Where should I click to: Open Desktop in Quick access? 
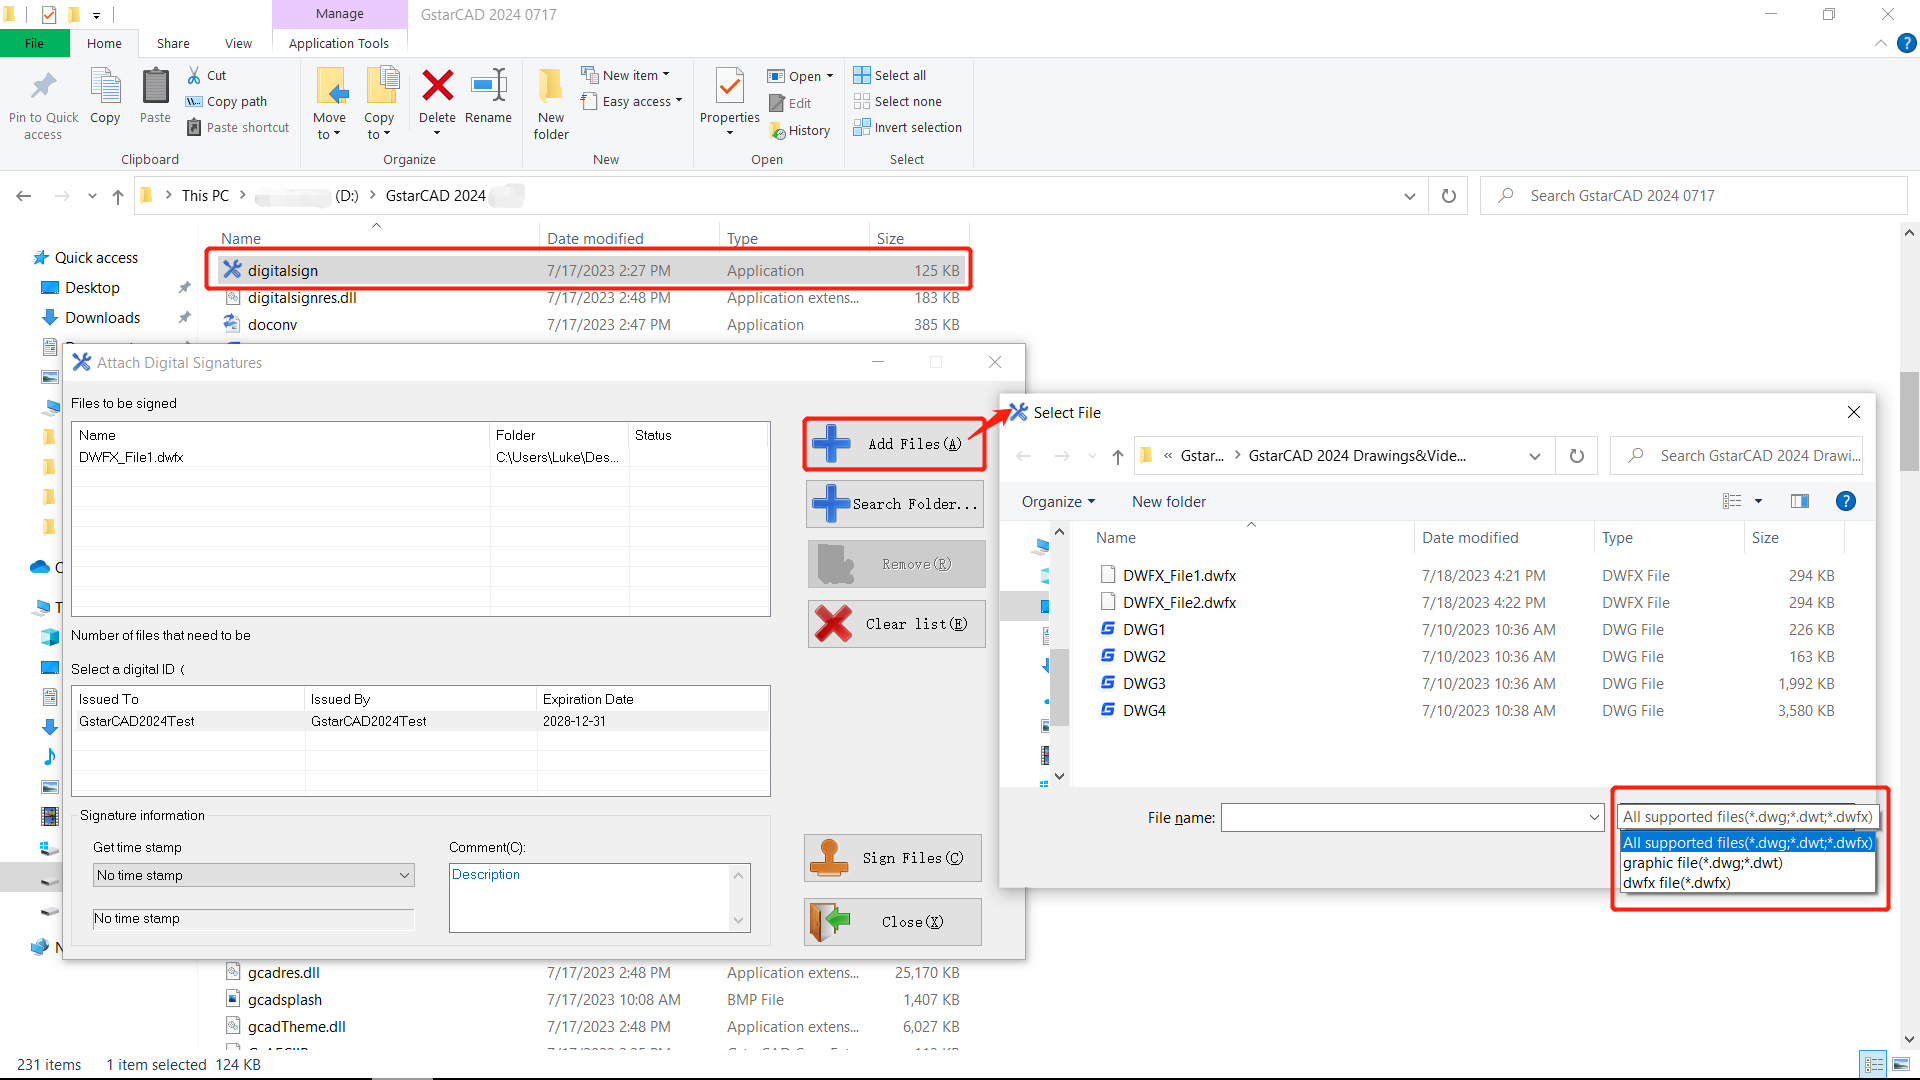click(x=92, y=288)
